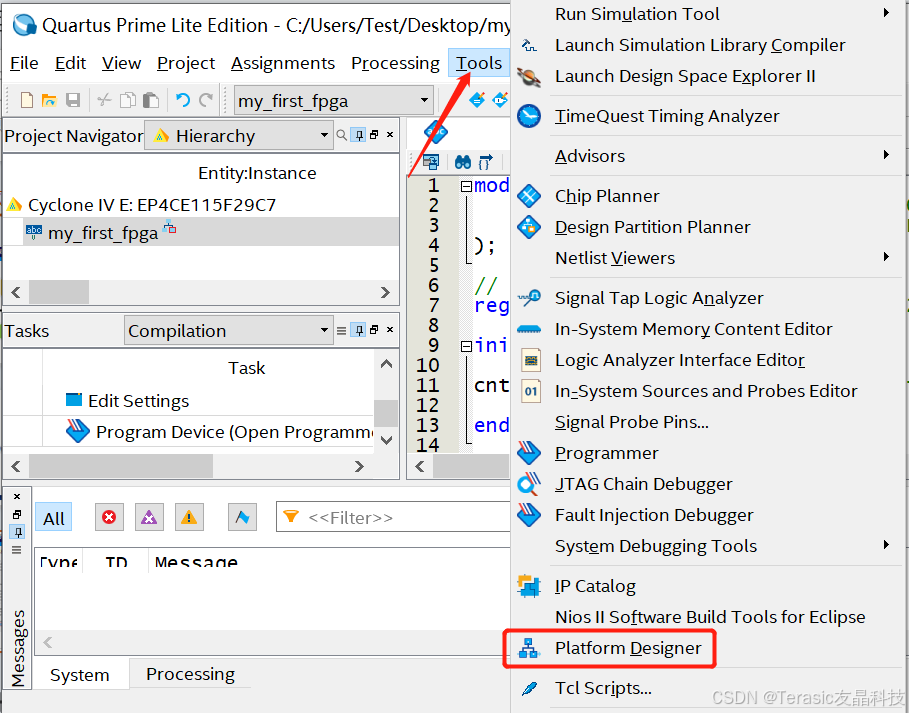Choose Nios II Software Build Tools for Eclipse

tap(710, 617)
